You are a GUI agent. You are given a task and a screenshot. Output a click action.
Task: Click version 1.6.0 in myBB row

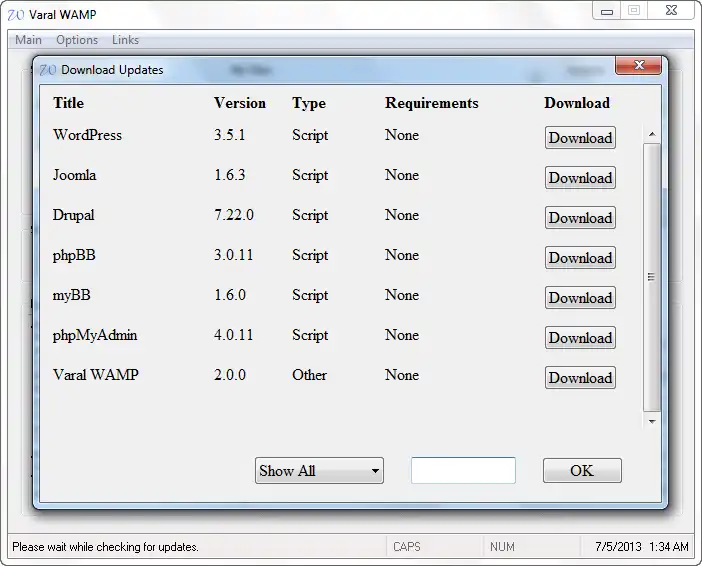[230, 295]
